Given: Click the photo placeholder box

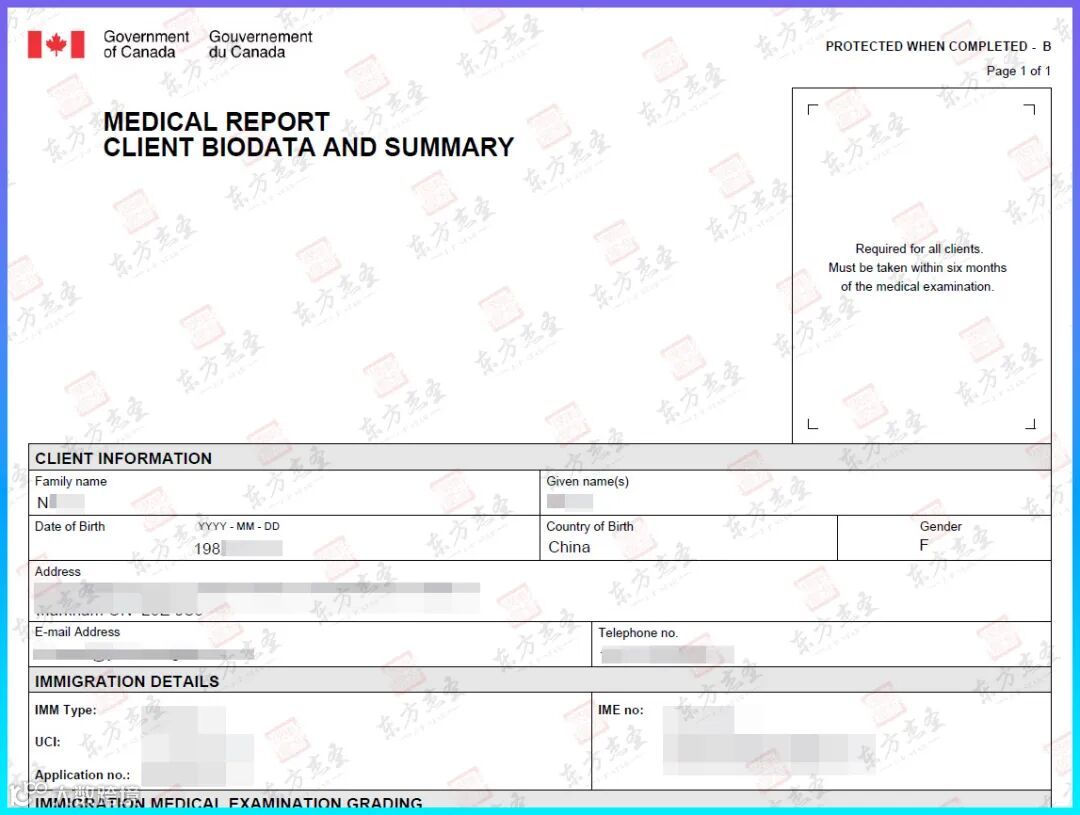Looking at the screenshot, I should [x=922, y=265].
